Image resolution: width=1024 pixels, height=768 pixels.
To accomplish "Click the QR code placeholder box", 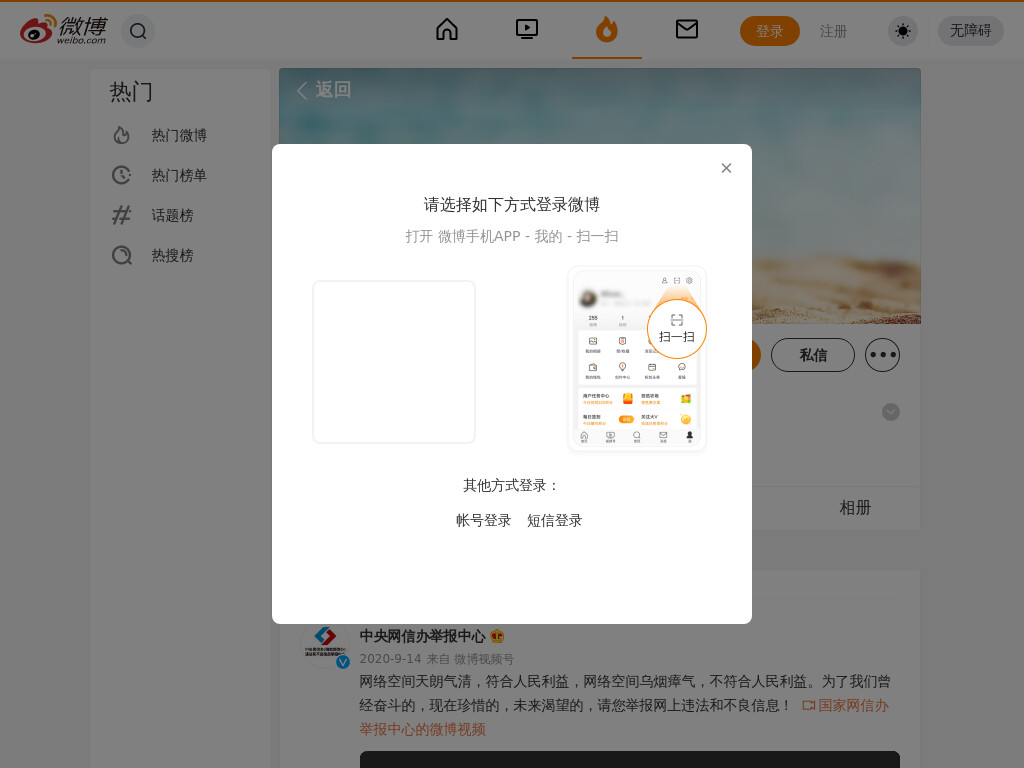I will (x=394, y=362).
